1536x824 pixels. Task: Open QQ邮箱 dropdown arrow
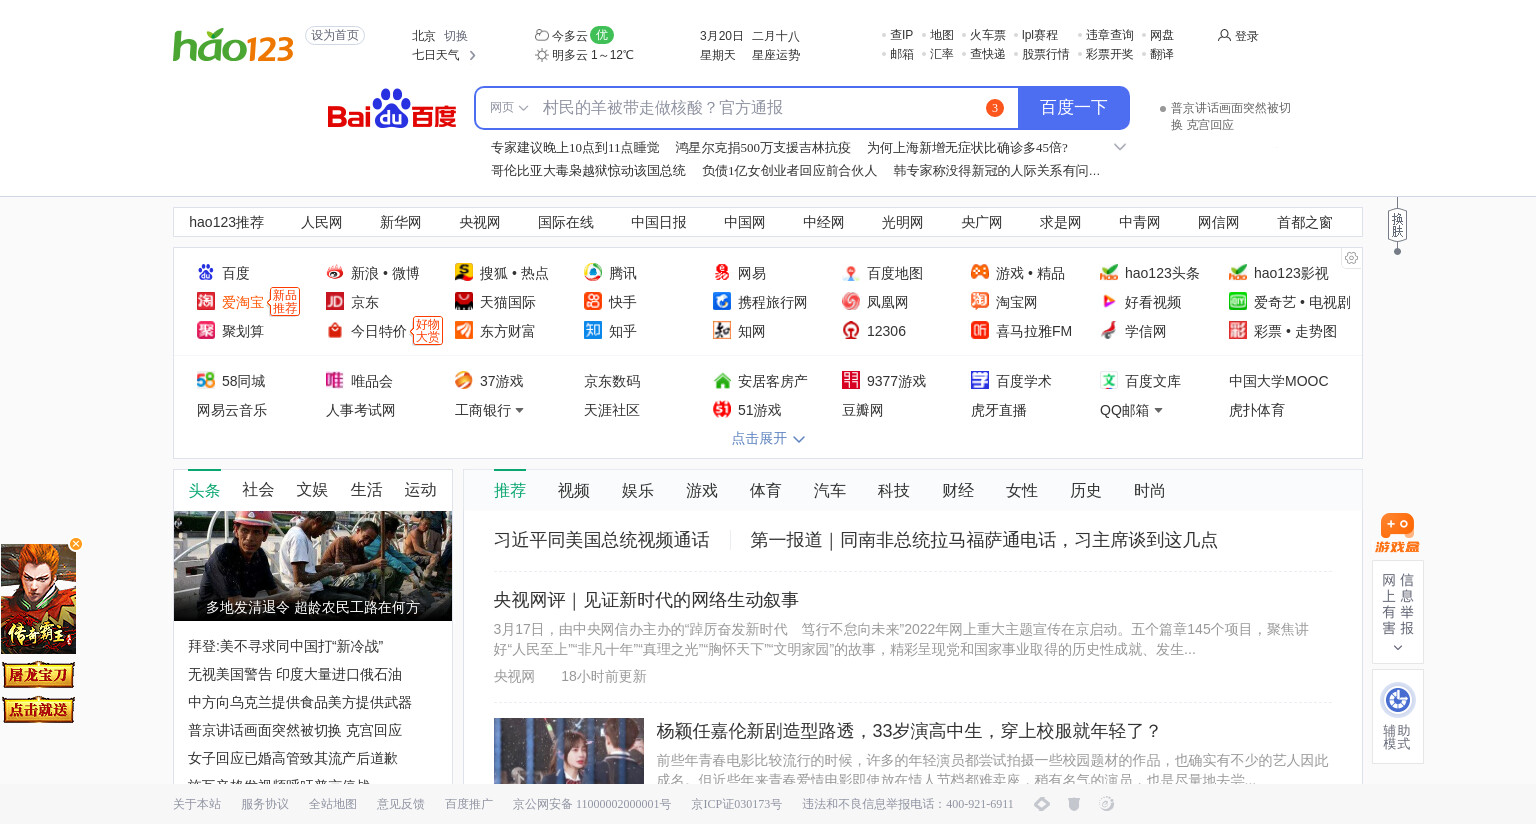pyautogui.click(x=1158, y=411)
